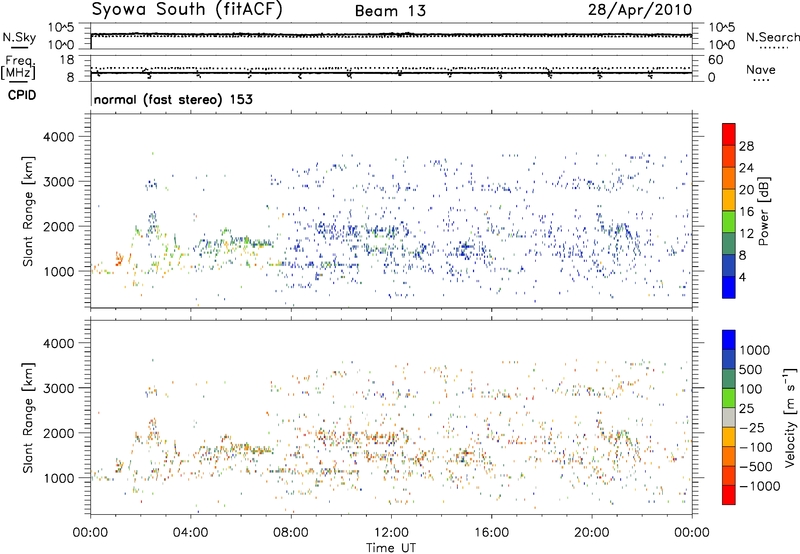Click the '10^0' tick beside N.Search label
This screenshot has height=554, width=800.
coord(721,45)
